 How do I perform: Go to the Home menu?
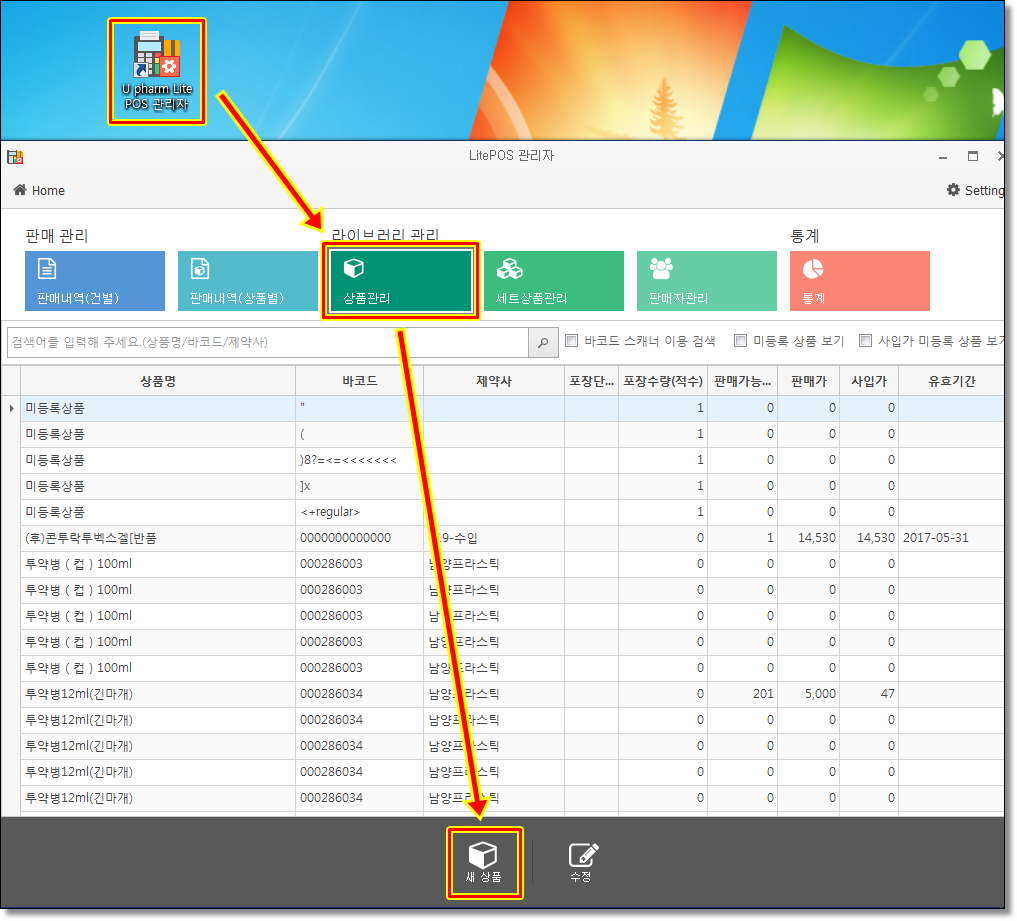point(39,190)
